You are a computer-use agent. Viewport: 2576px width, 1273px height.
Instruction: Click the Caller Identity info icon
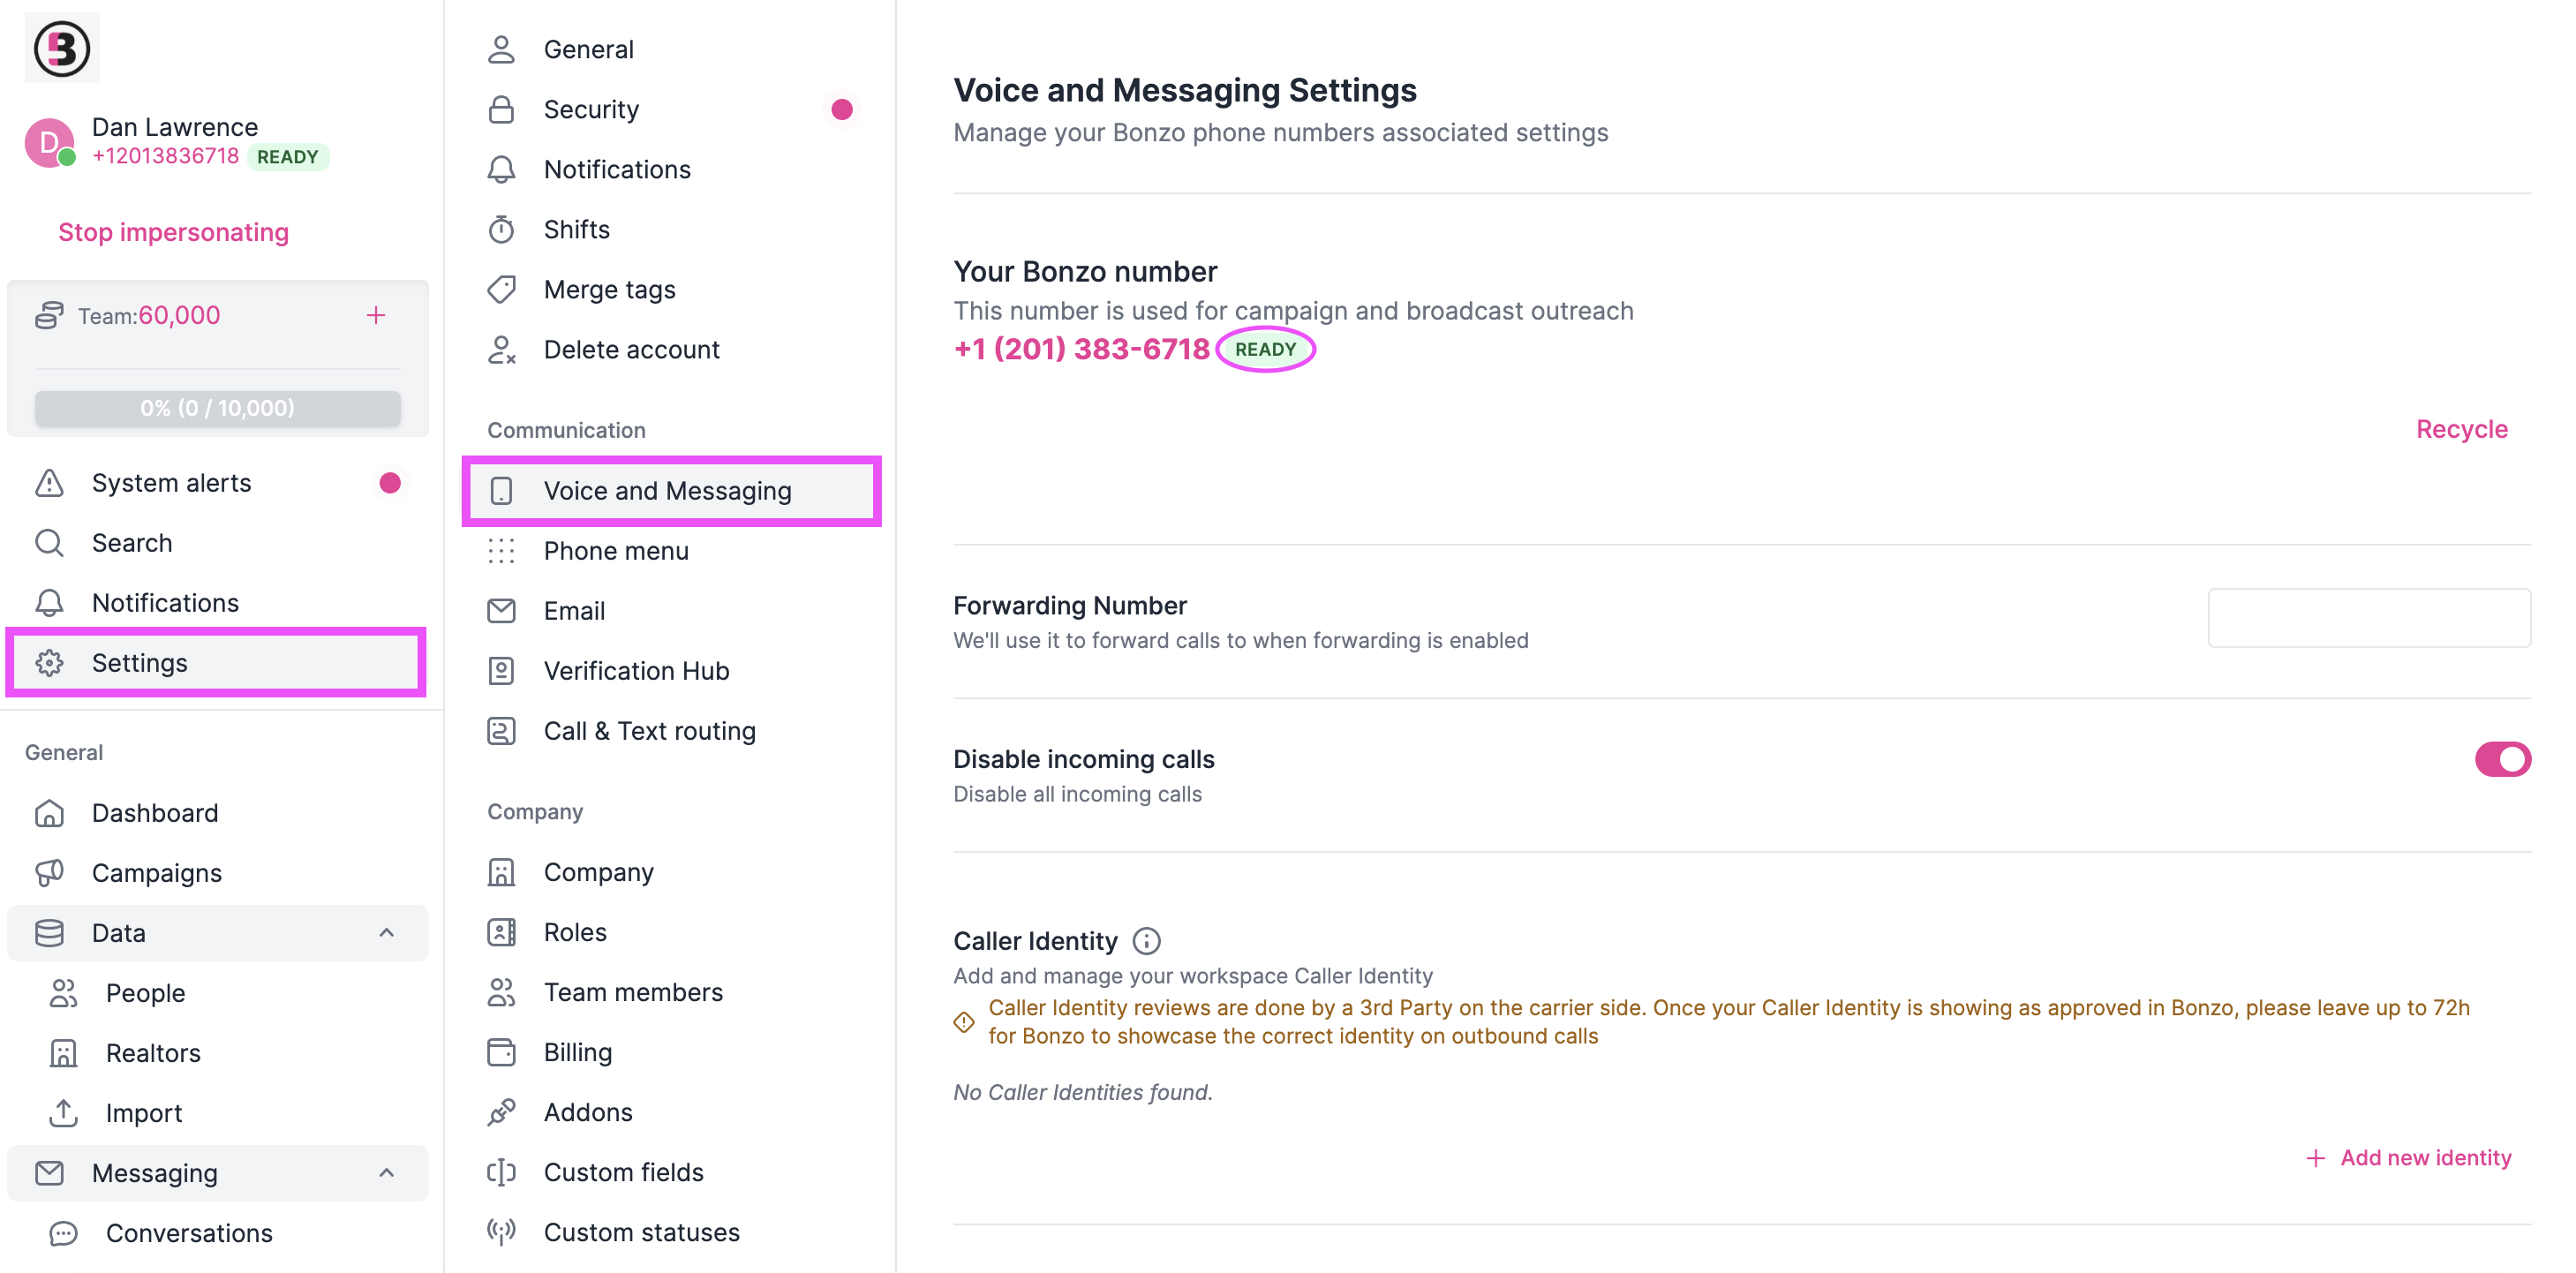point(1146,940)
